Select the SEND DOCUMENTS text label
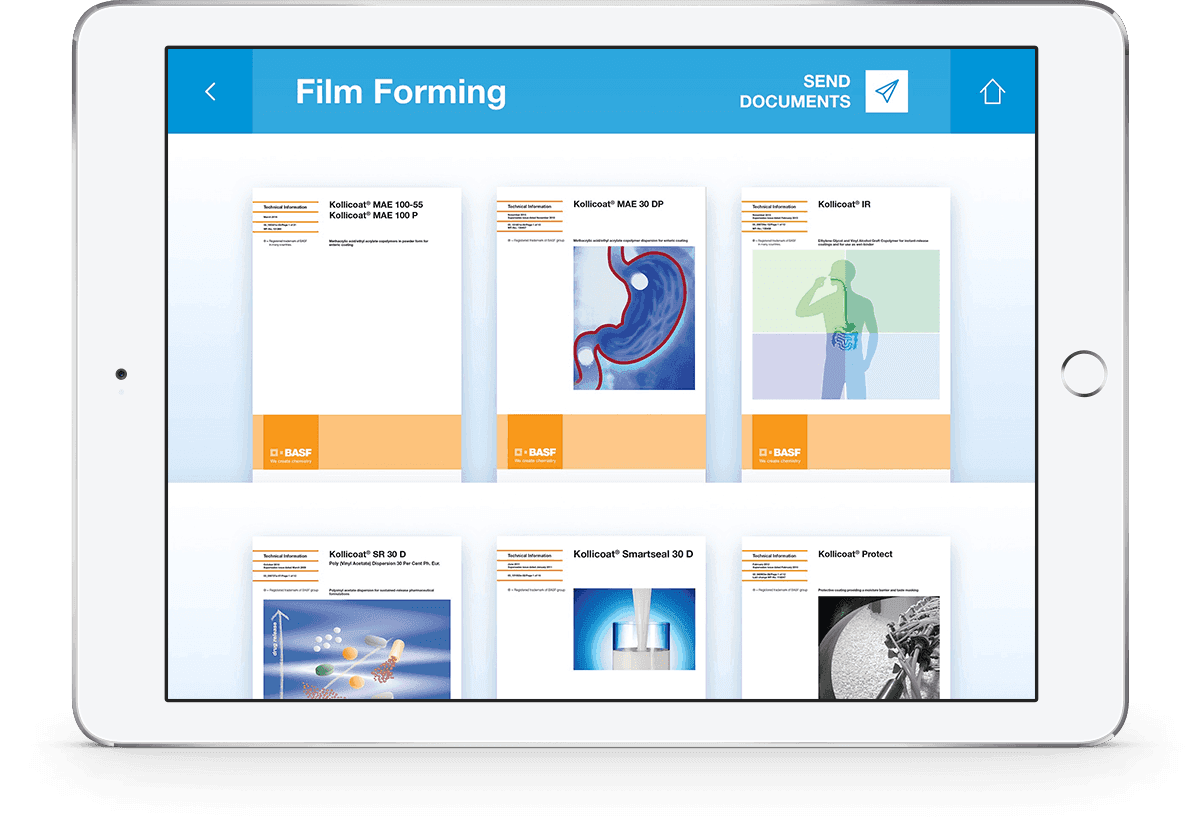Image resolution: width=1200 pixels, height=827 pixels. (795, 91)
